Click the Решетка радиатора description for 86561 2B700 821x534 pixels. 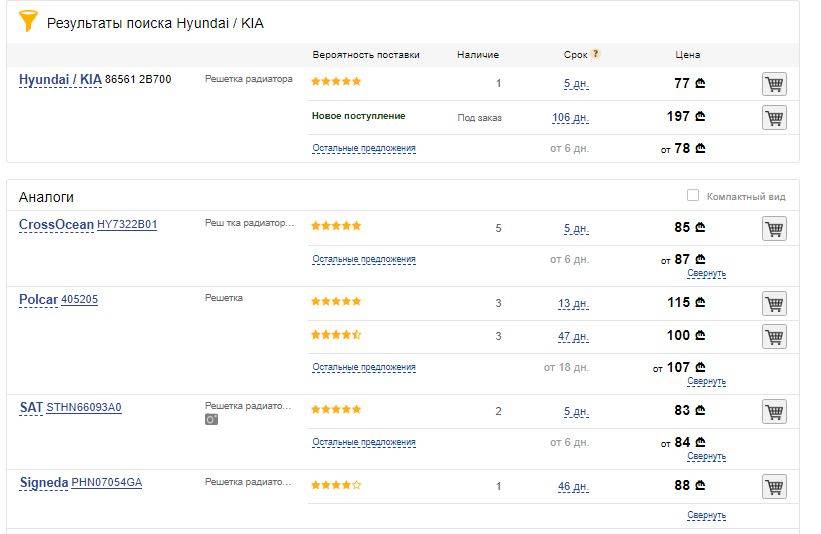(249, 79)
